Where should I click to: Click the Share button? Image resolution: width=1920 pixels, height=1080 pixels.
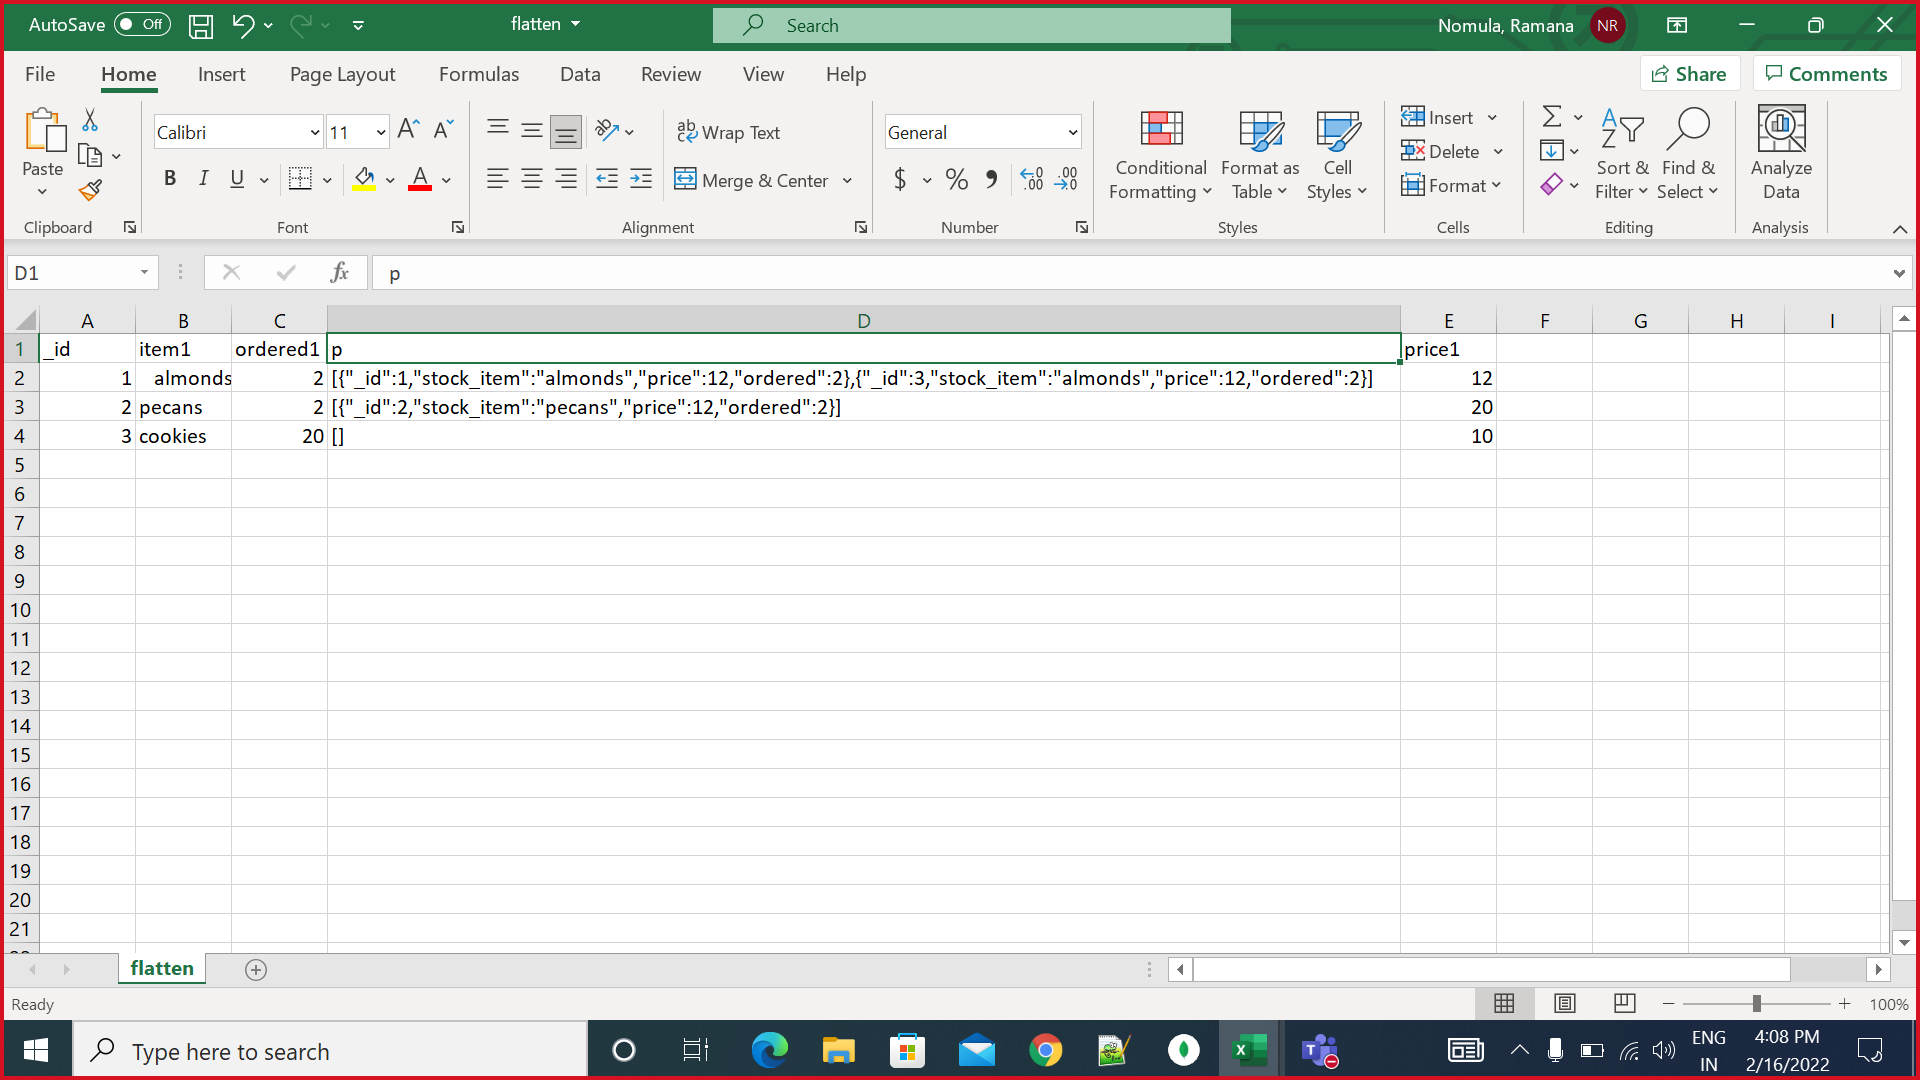[x=1689, y=74]
